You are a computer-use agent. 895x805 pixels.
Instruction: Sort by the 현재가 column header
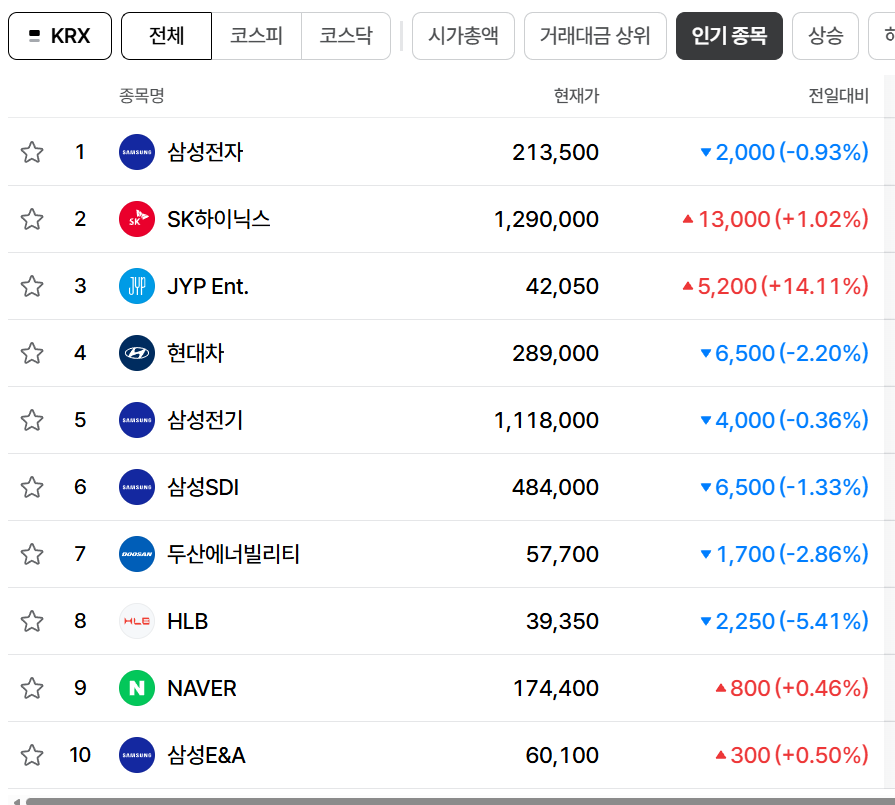pos(576,95)
